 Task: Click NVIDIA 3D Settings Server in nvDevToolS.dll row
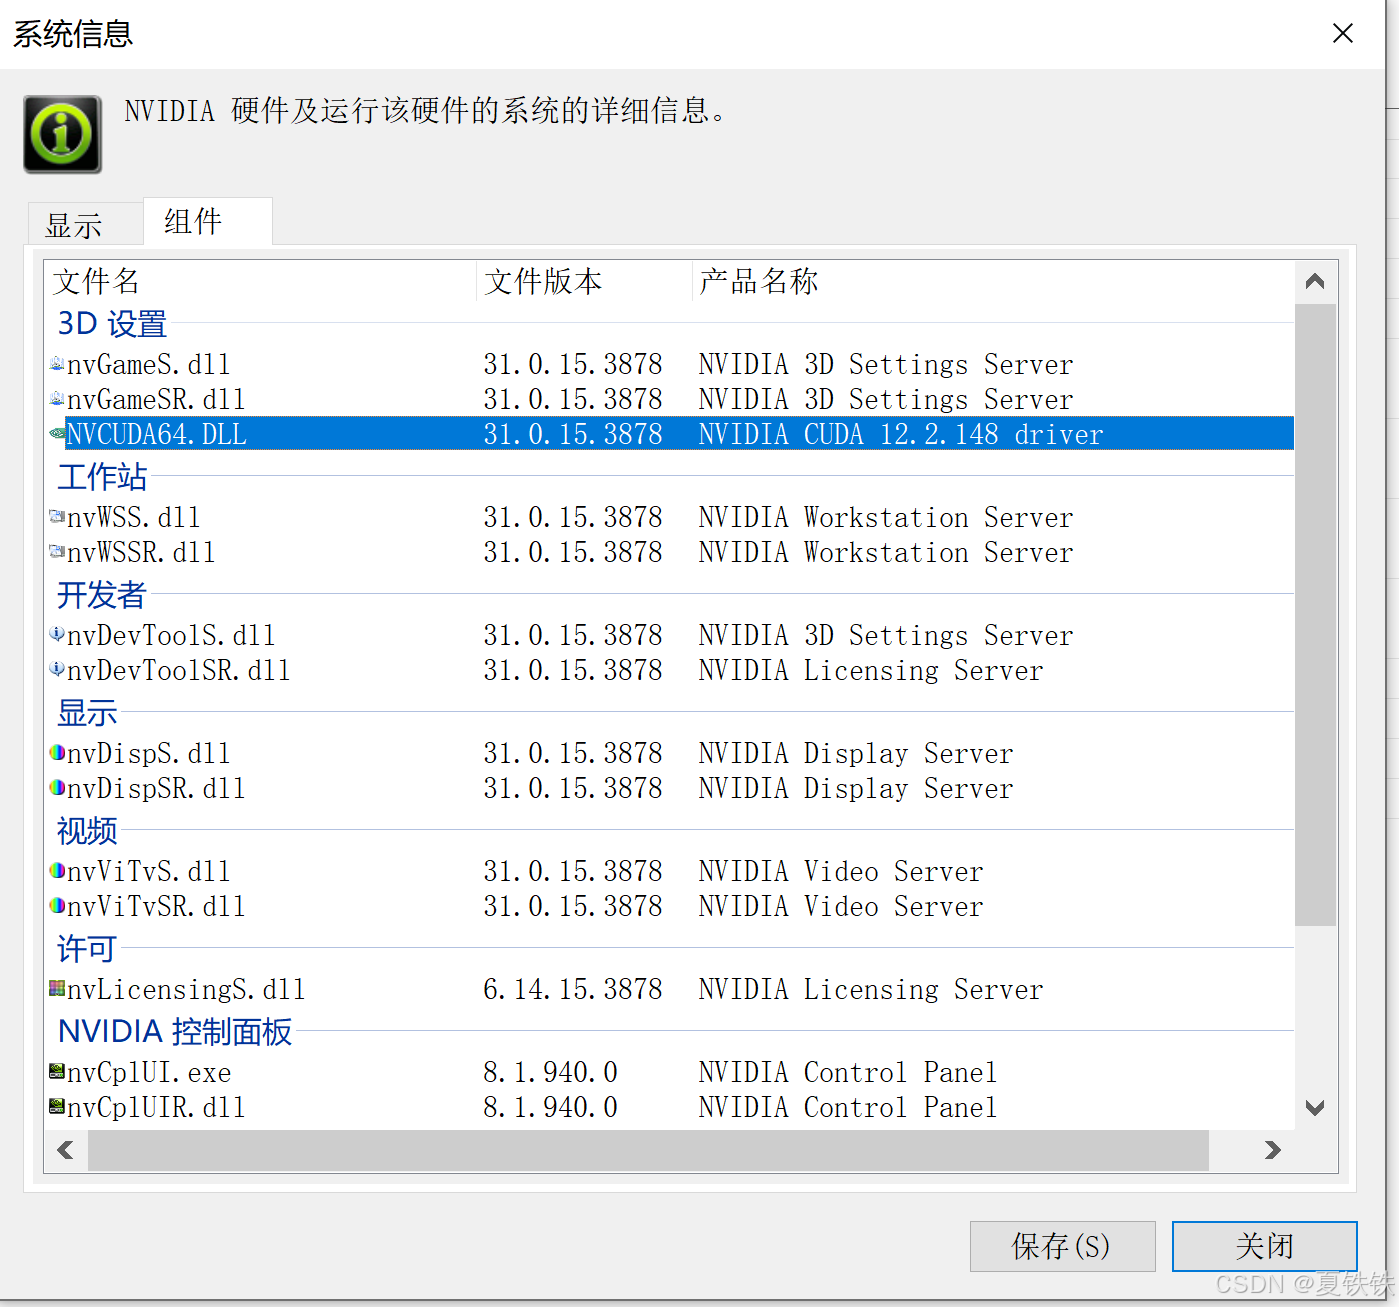[886, 635]
